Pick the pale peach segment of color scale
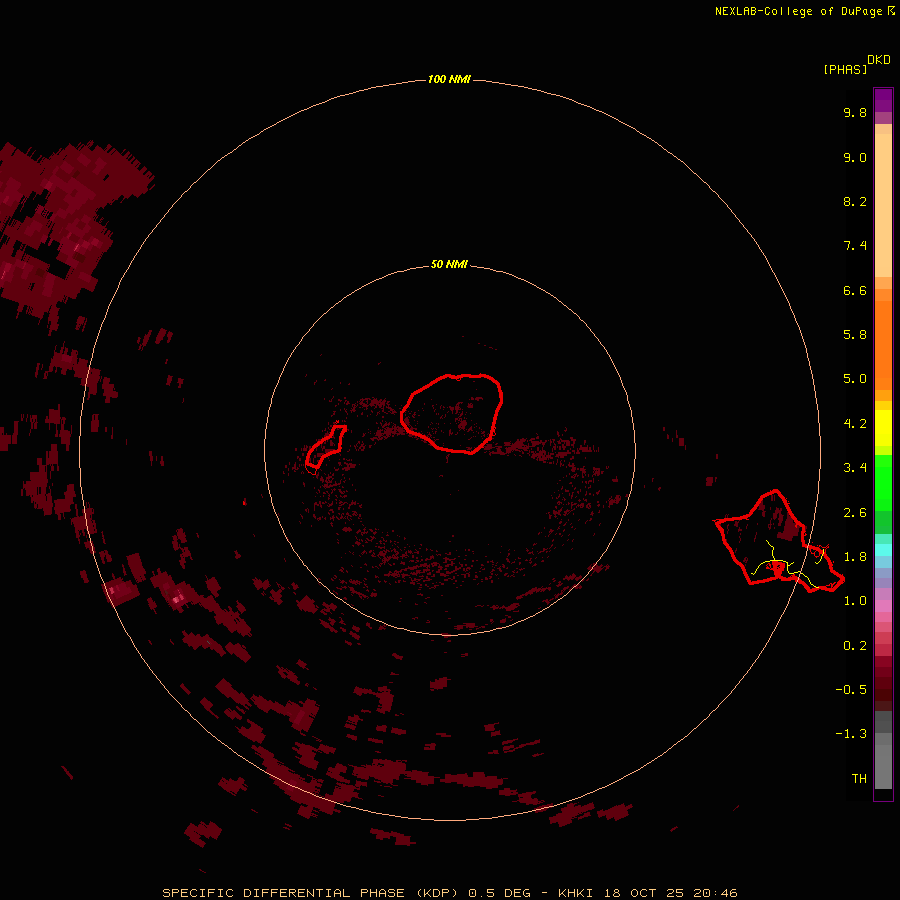900x900 pixels. point(883,205)
